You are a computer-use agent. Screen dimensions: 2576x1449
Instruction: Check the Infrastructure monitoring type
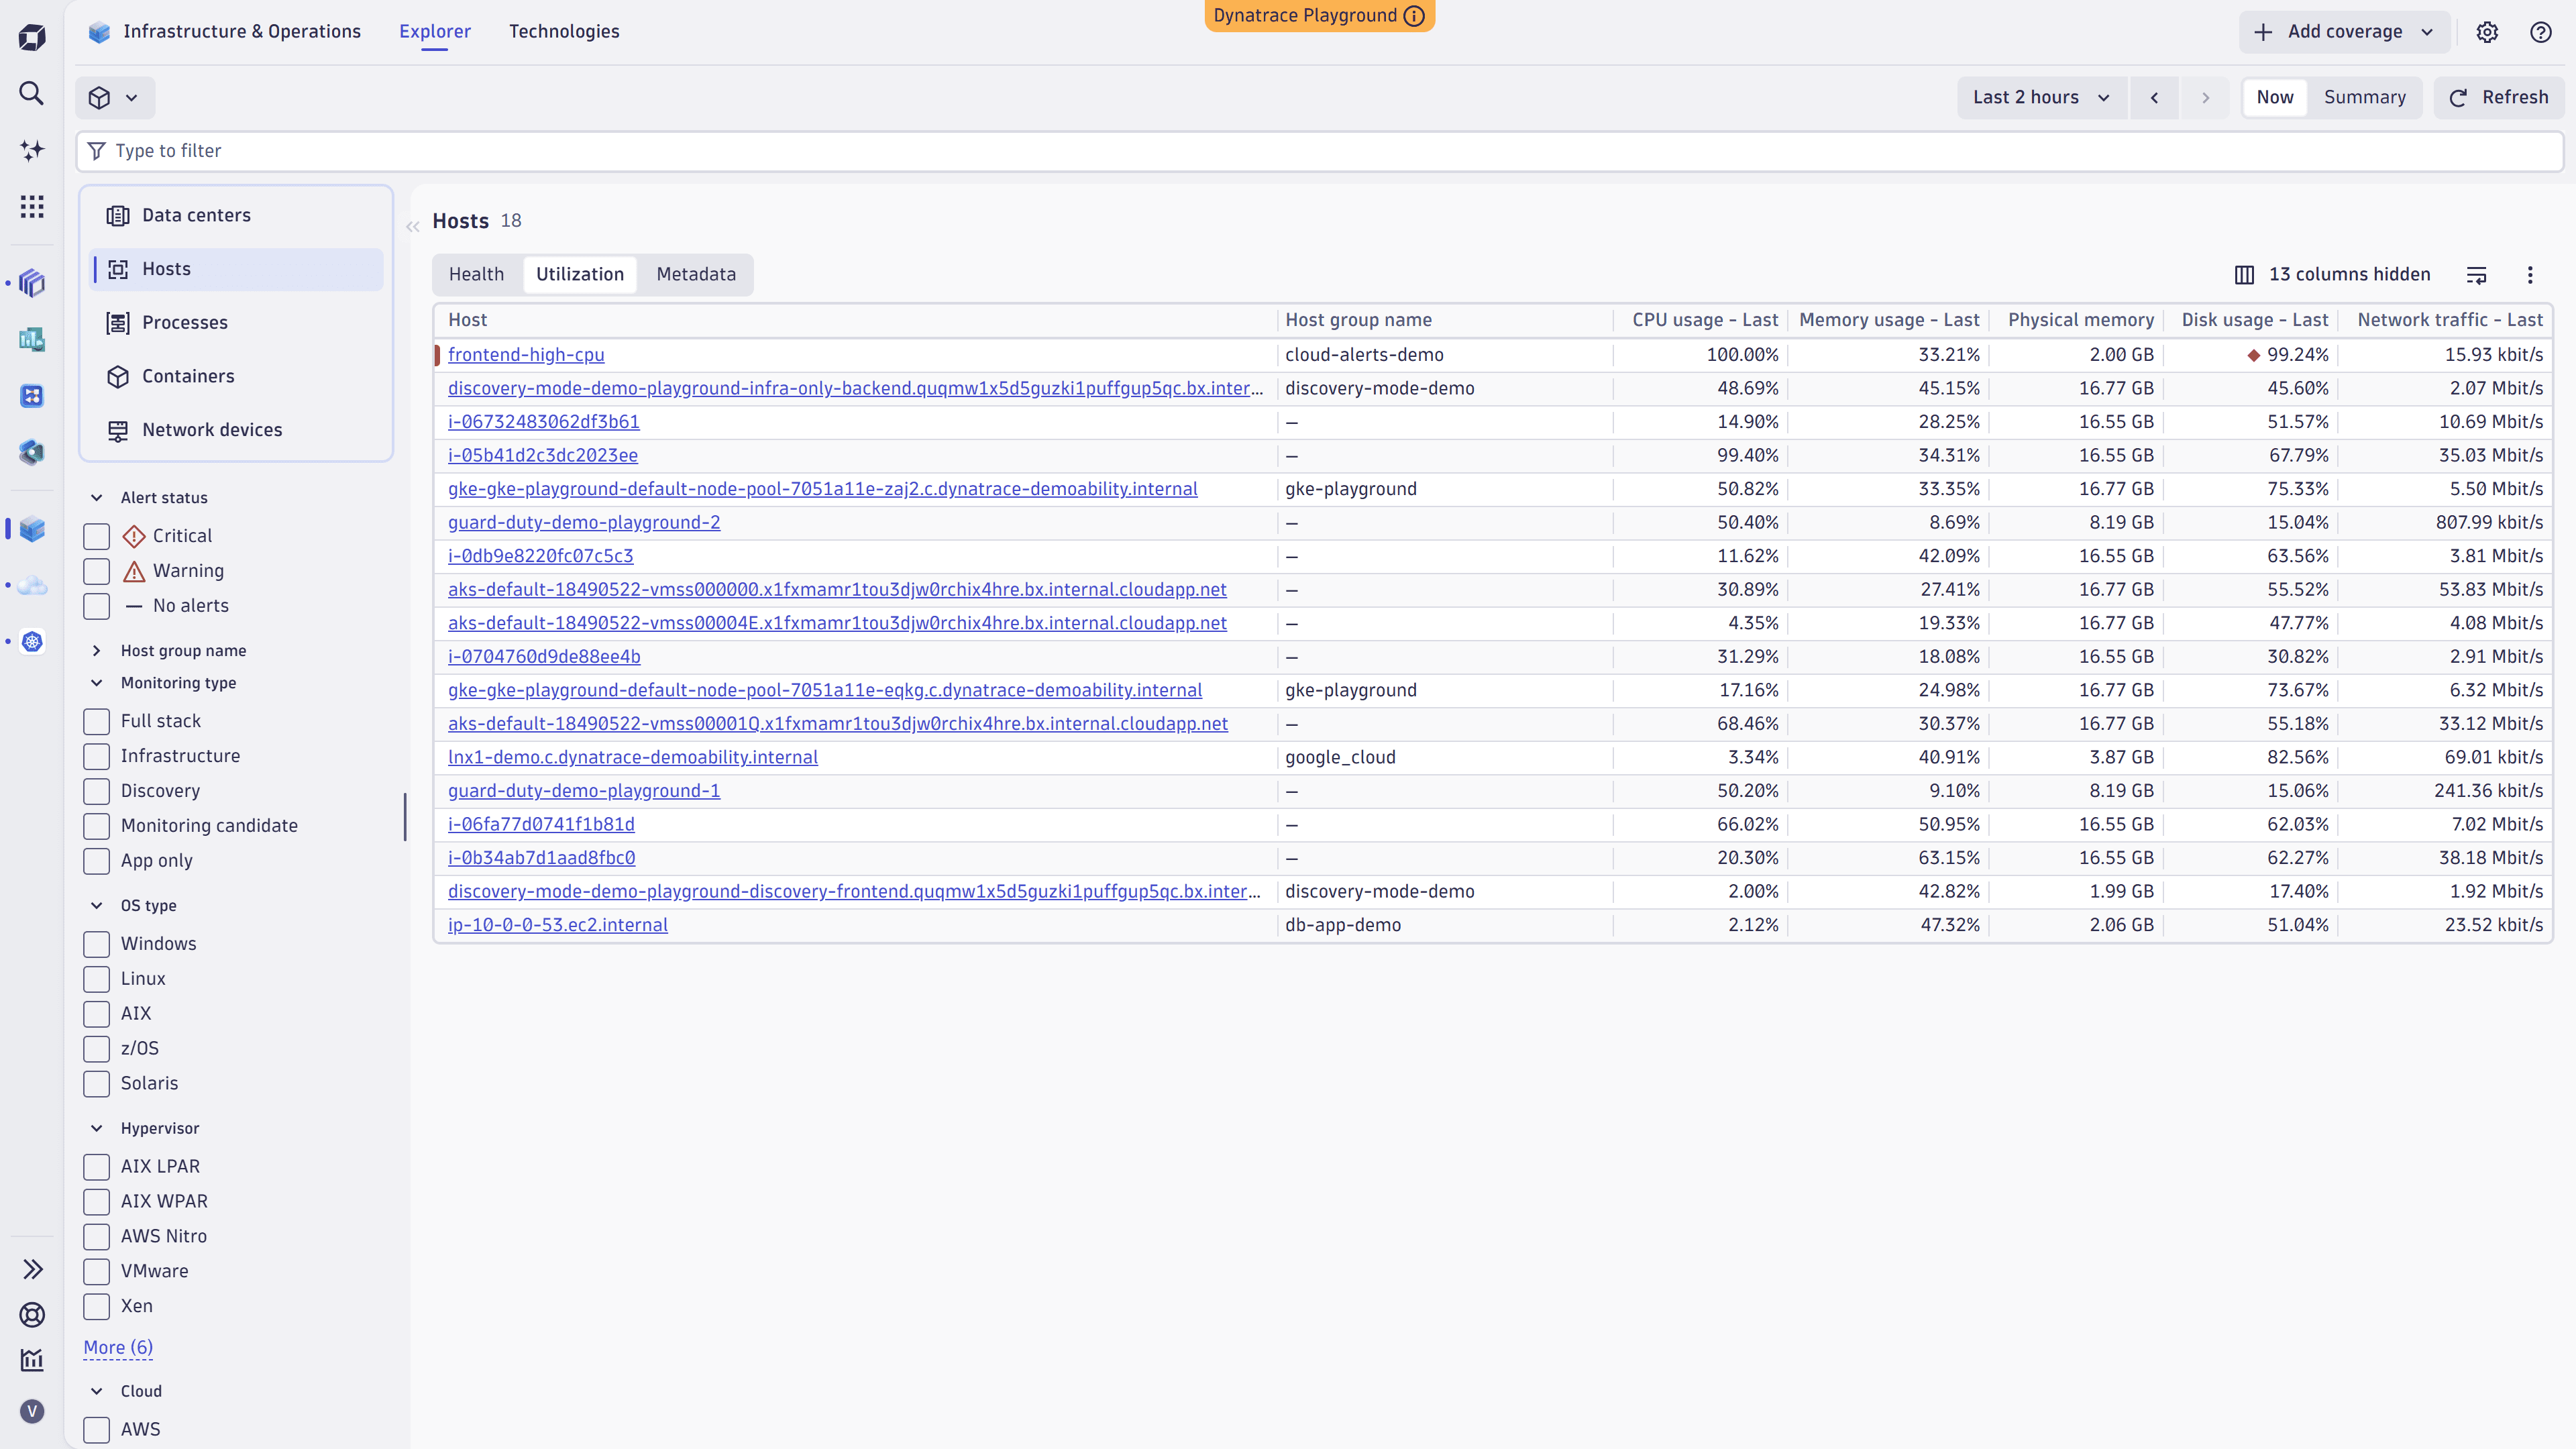[x=97, y=757]
